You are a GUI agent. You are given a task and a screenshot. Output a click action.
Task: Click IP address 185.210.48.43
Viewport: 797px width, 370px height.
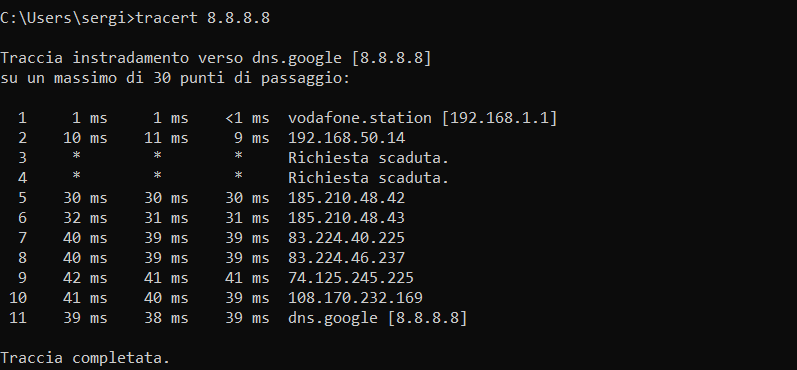(x=346, y=218)
